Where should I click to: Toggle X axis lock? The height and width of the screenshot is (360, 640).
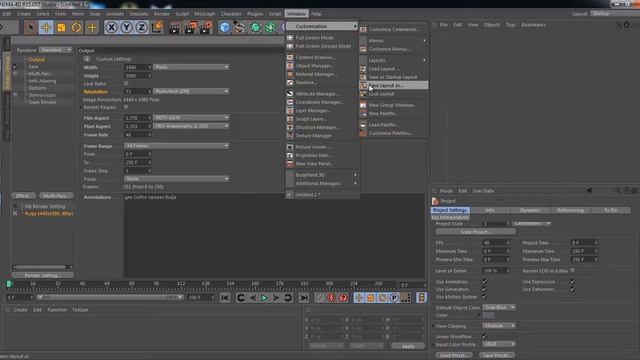111,27
